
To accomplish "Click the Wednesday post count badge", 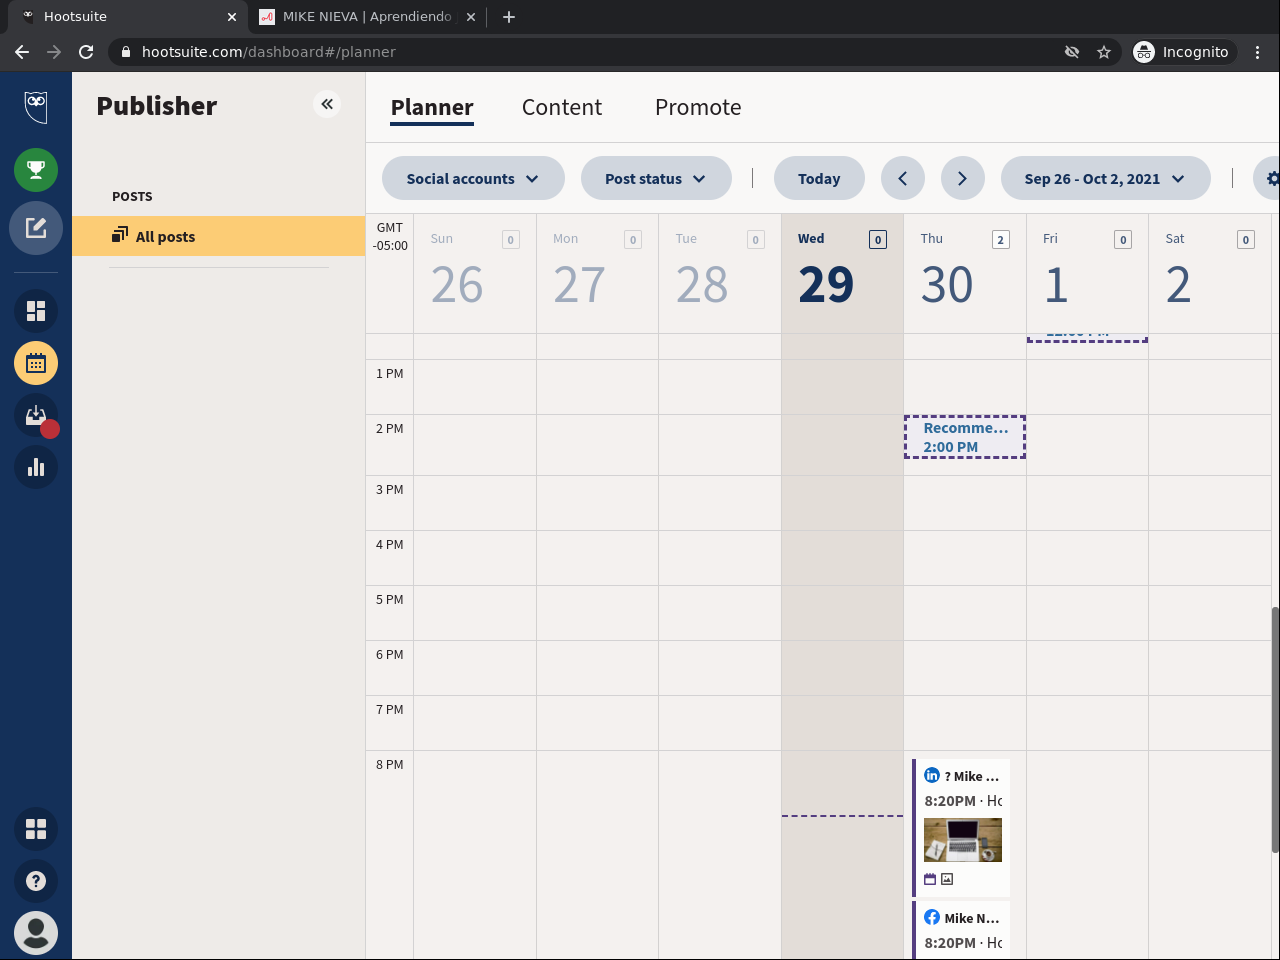I will [x=878, y=240].
